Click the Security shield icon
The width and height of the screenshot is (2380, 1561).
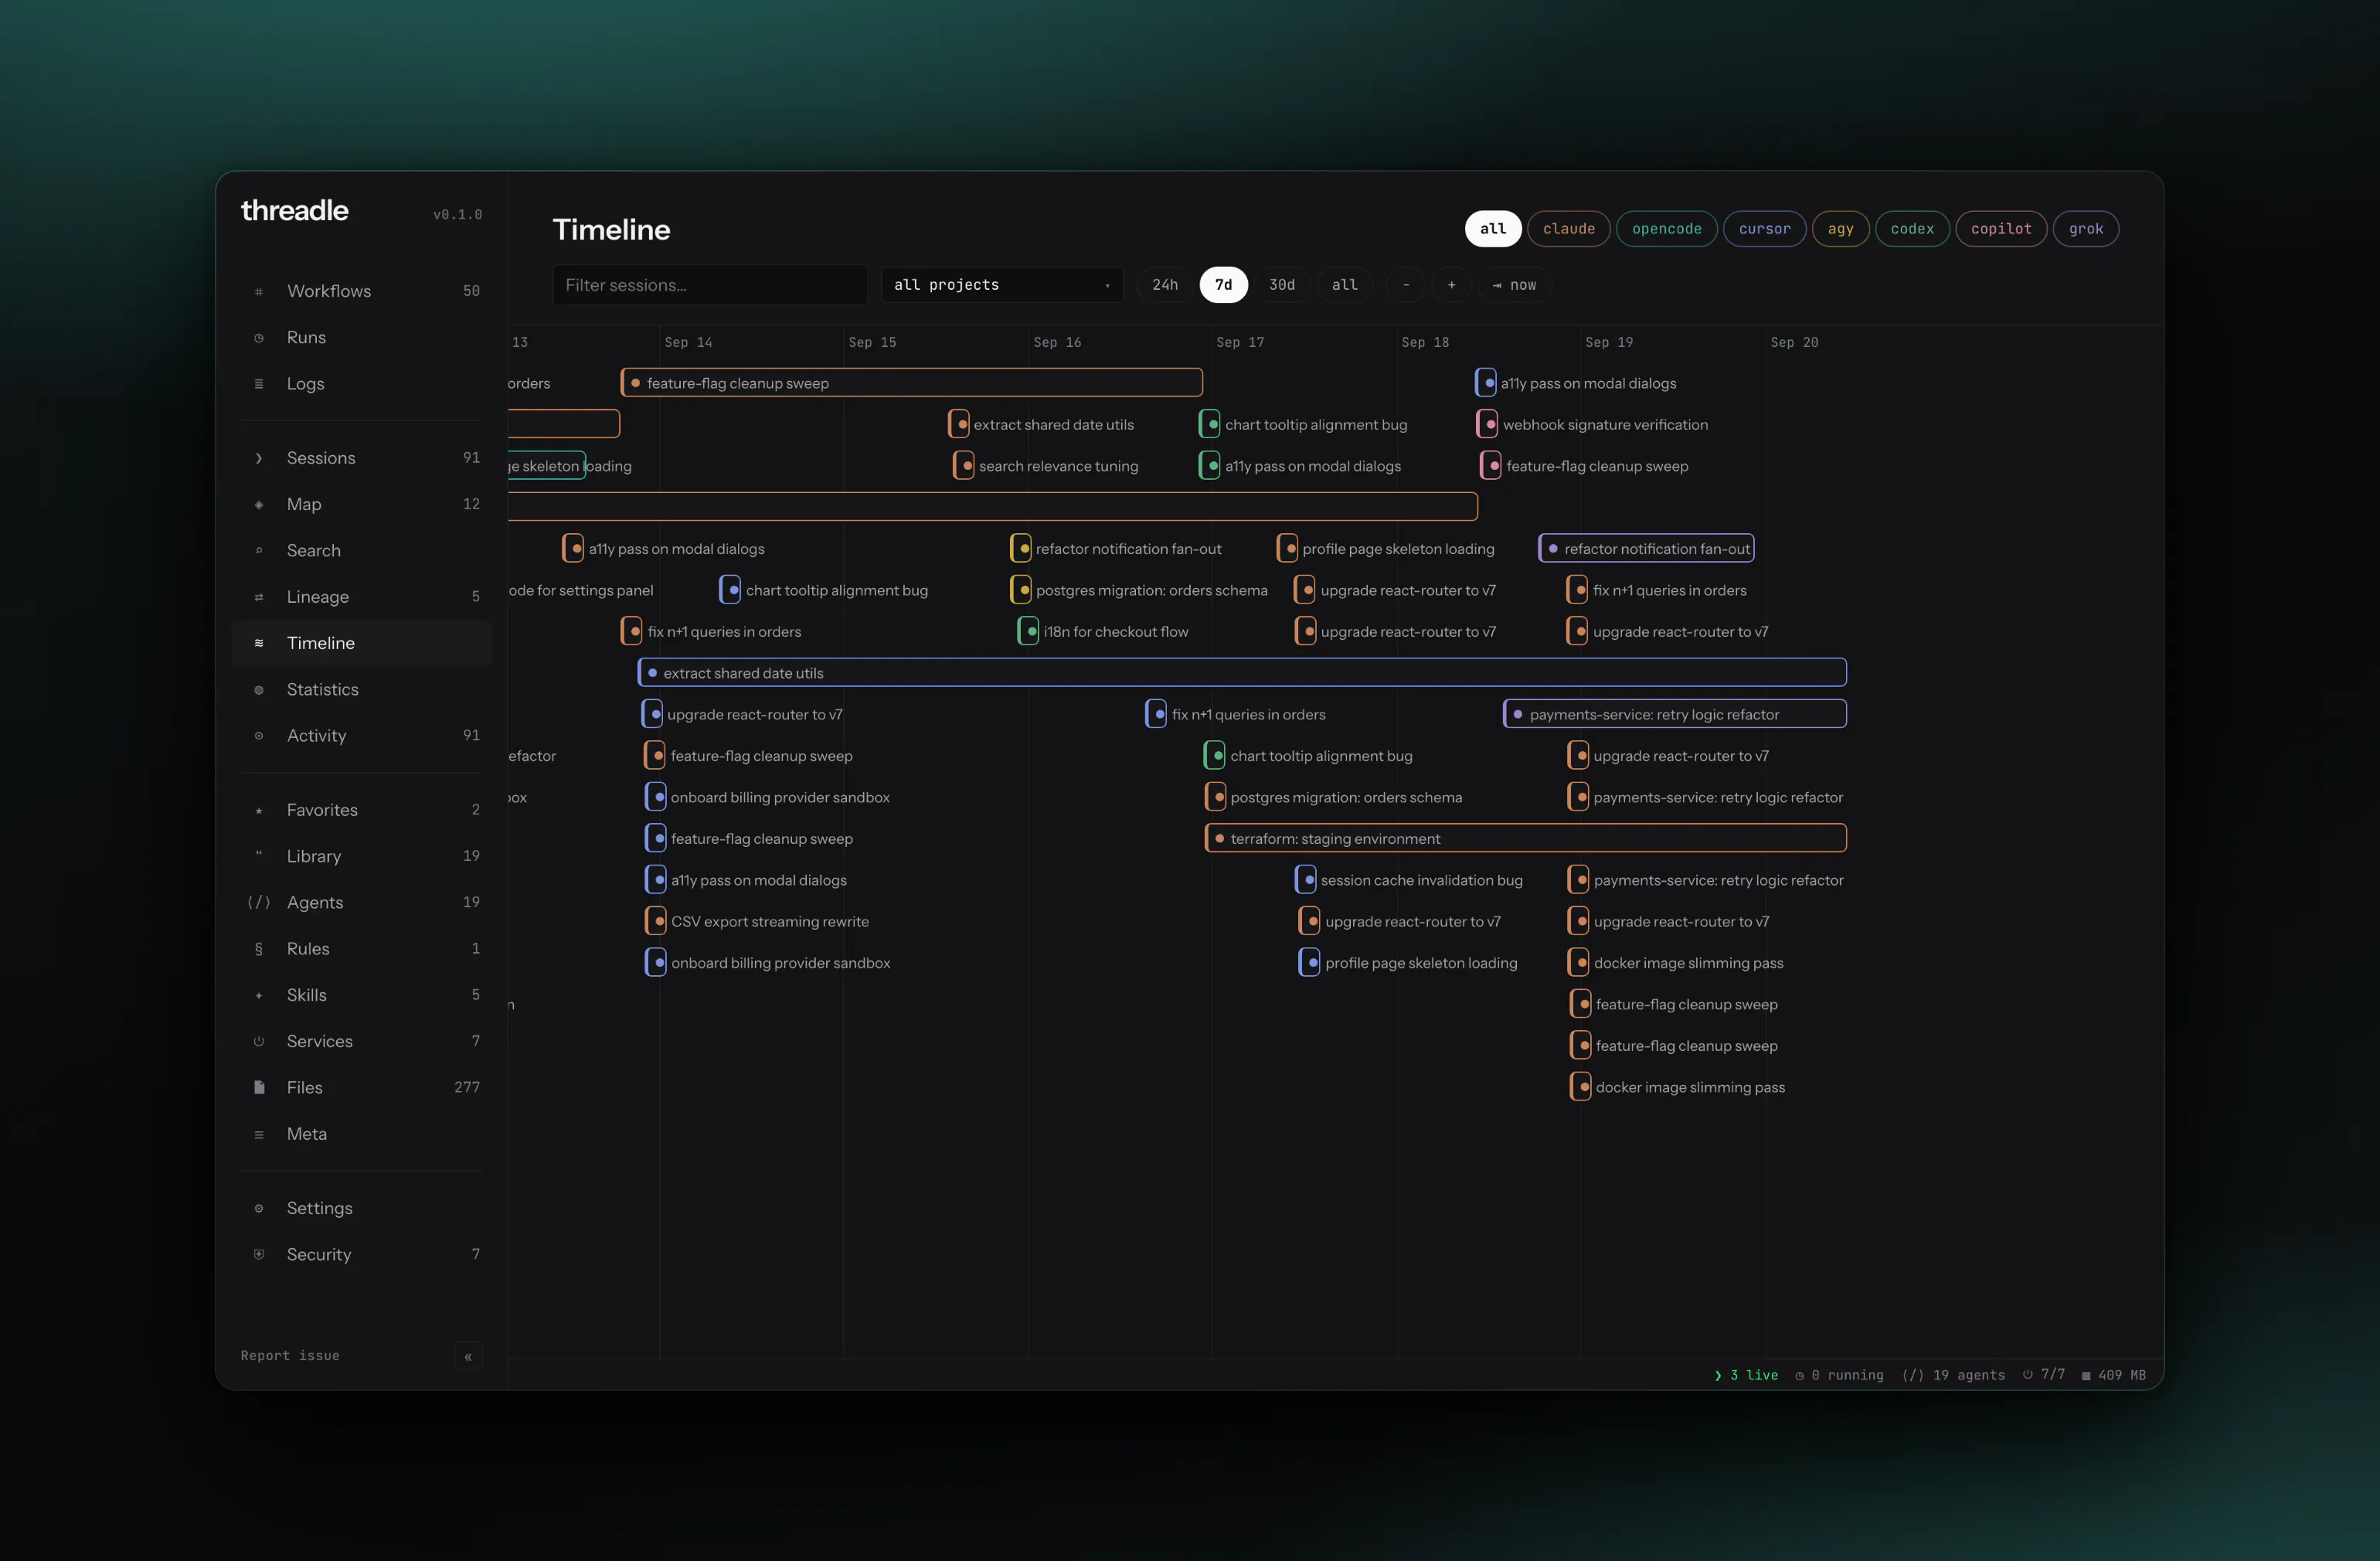coord(259,1254)
